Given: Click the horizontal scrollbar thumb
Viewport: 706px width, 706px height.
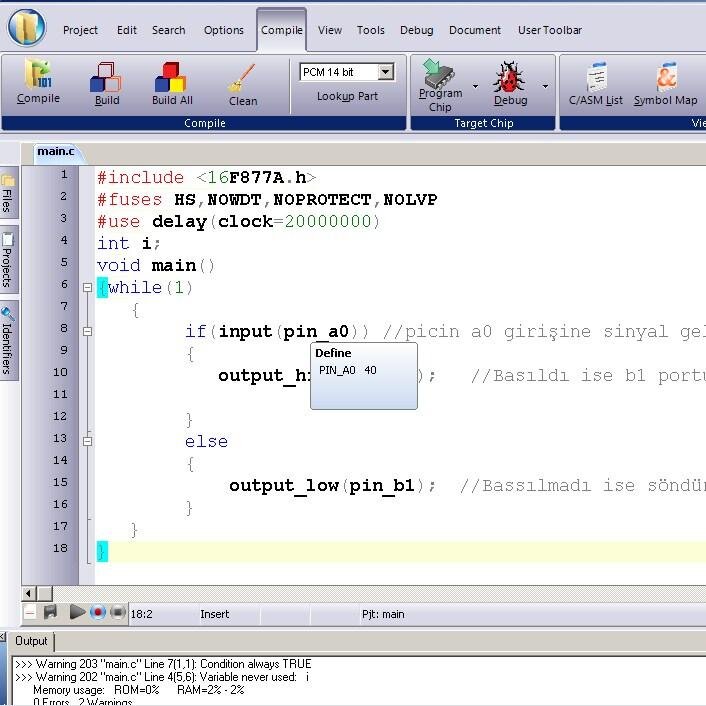Looking at the screenshot, I should click(45, 593).
